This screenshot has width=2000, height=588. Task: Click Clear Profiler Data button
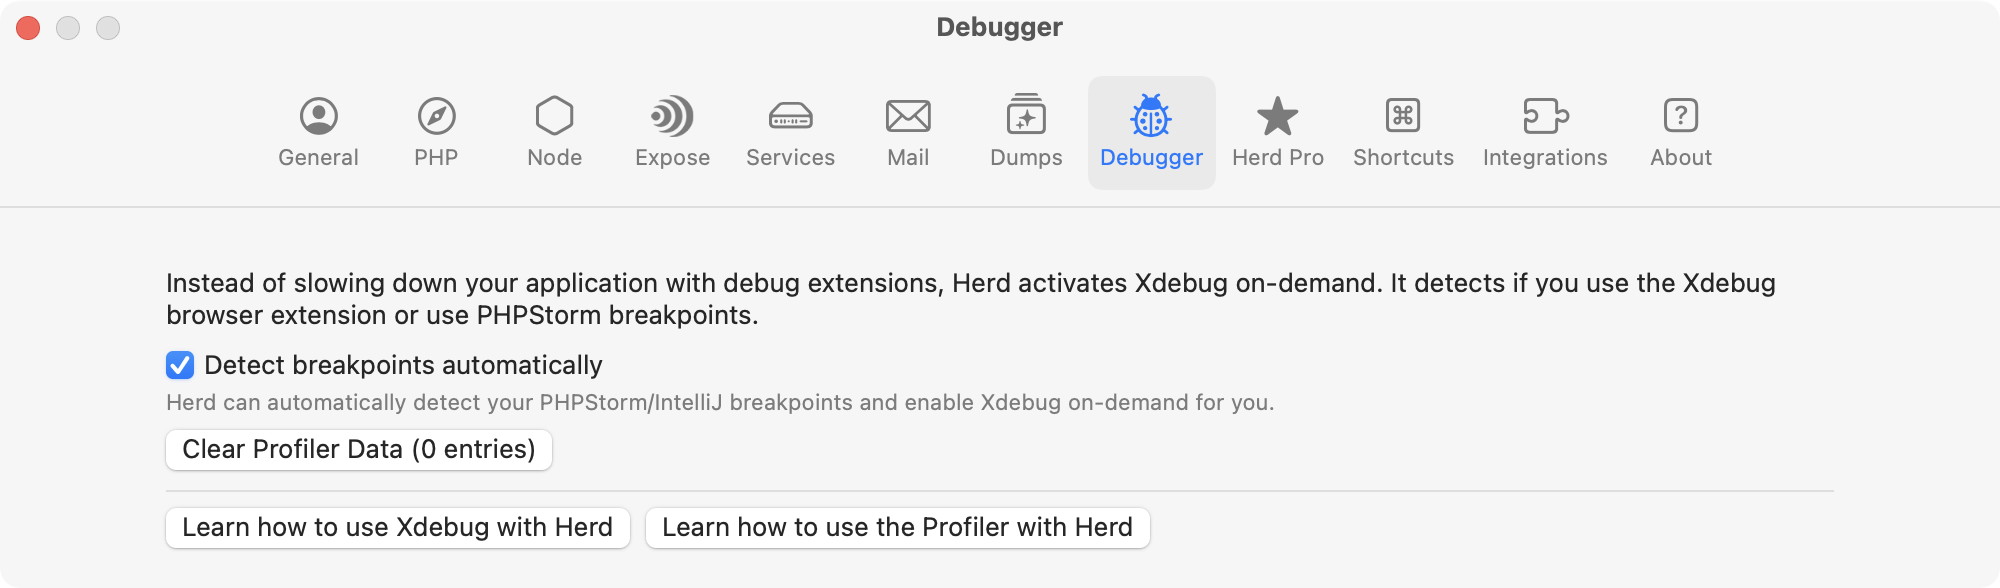[x=358, y=449]
